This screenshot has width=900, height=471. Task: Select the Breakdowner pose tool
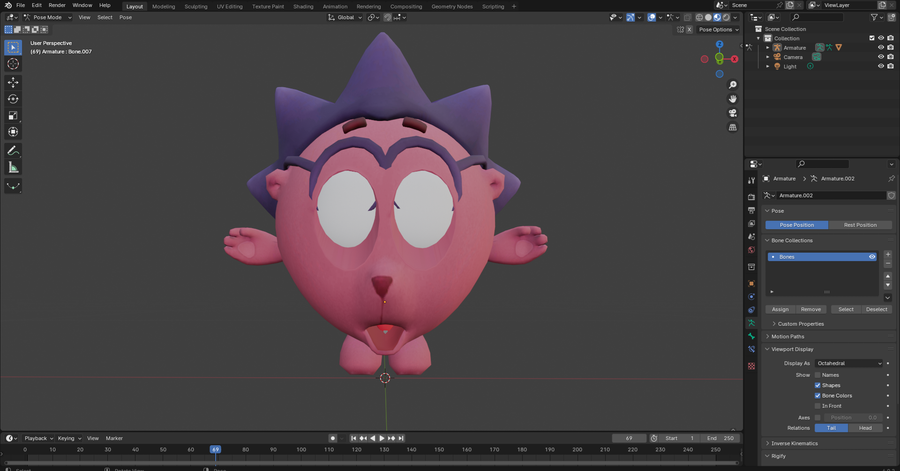pos(13,186)
